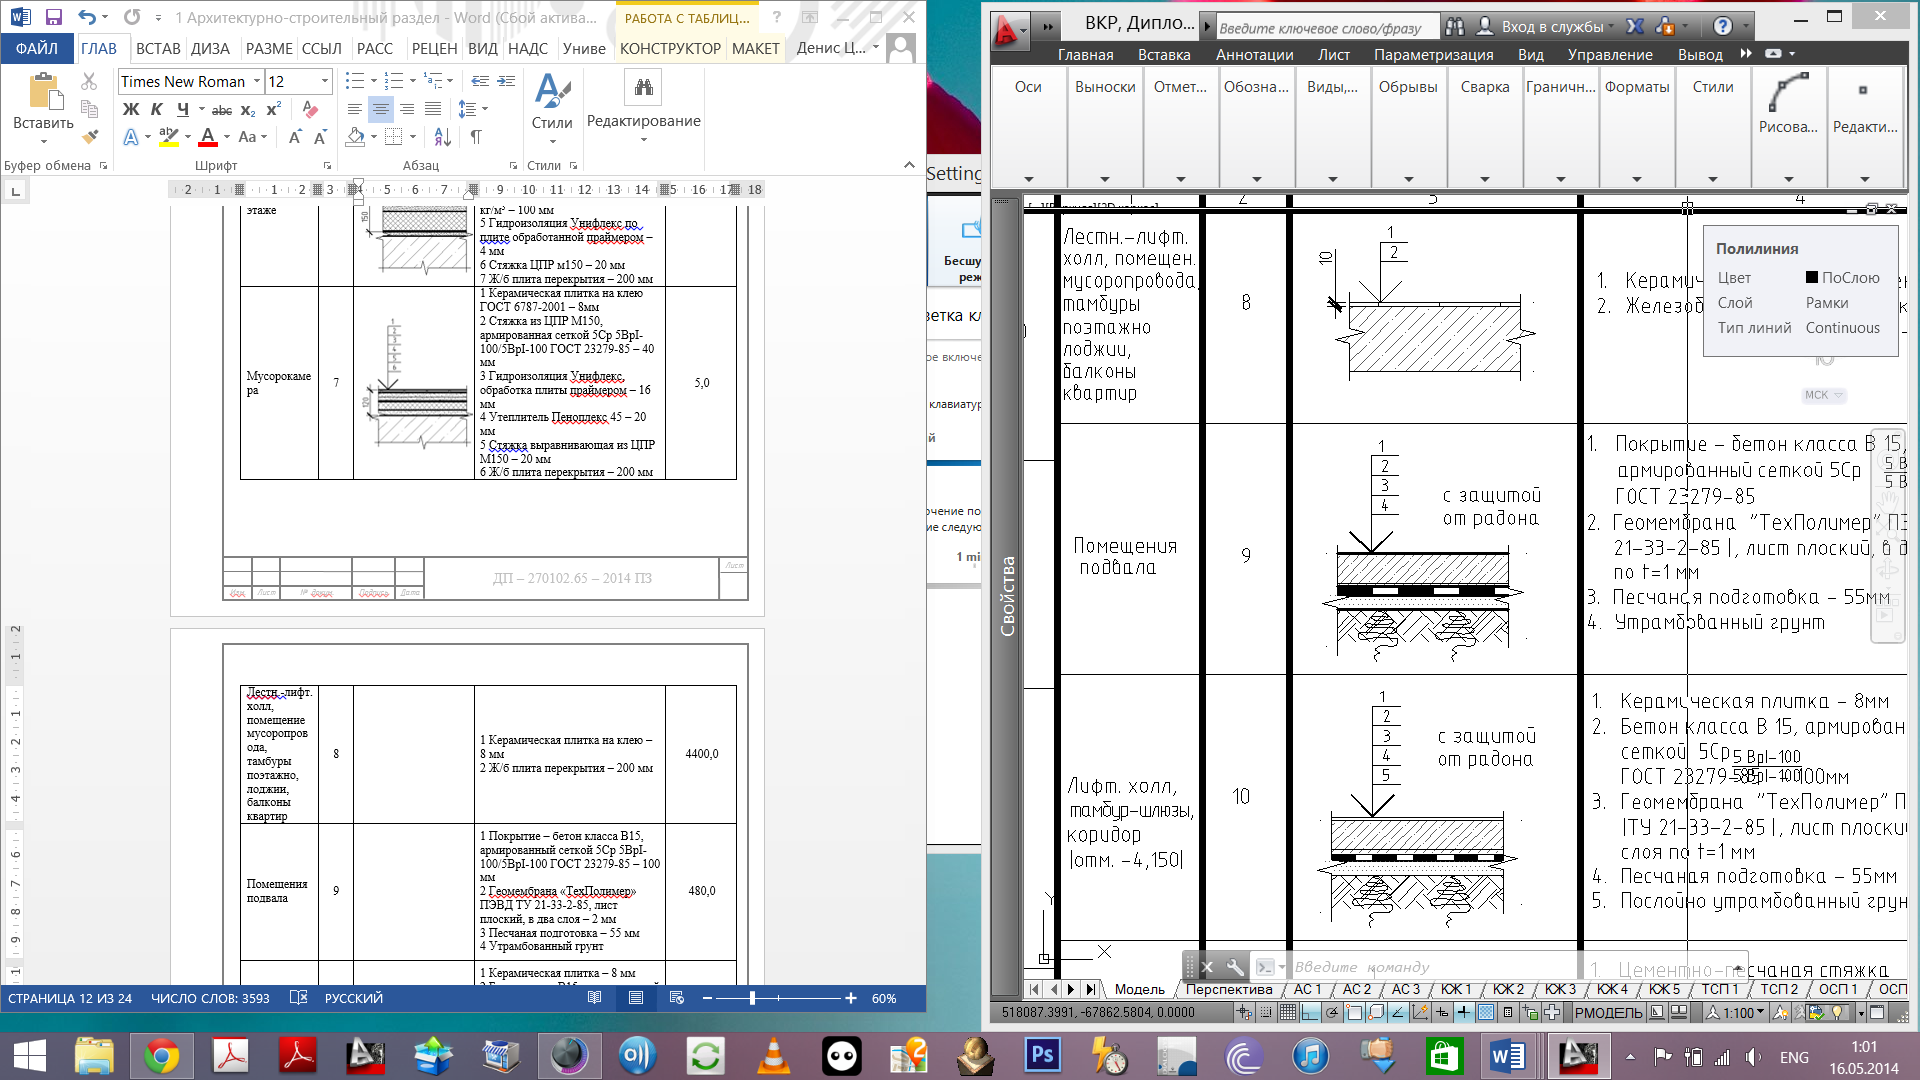The height and width of the screenshot is (1080, 1920).
Task: Select the Axes tool in KOMPAS toolbar
Action: (x=1029, y=86)
